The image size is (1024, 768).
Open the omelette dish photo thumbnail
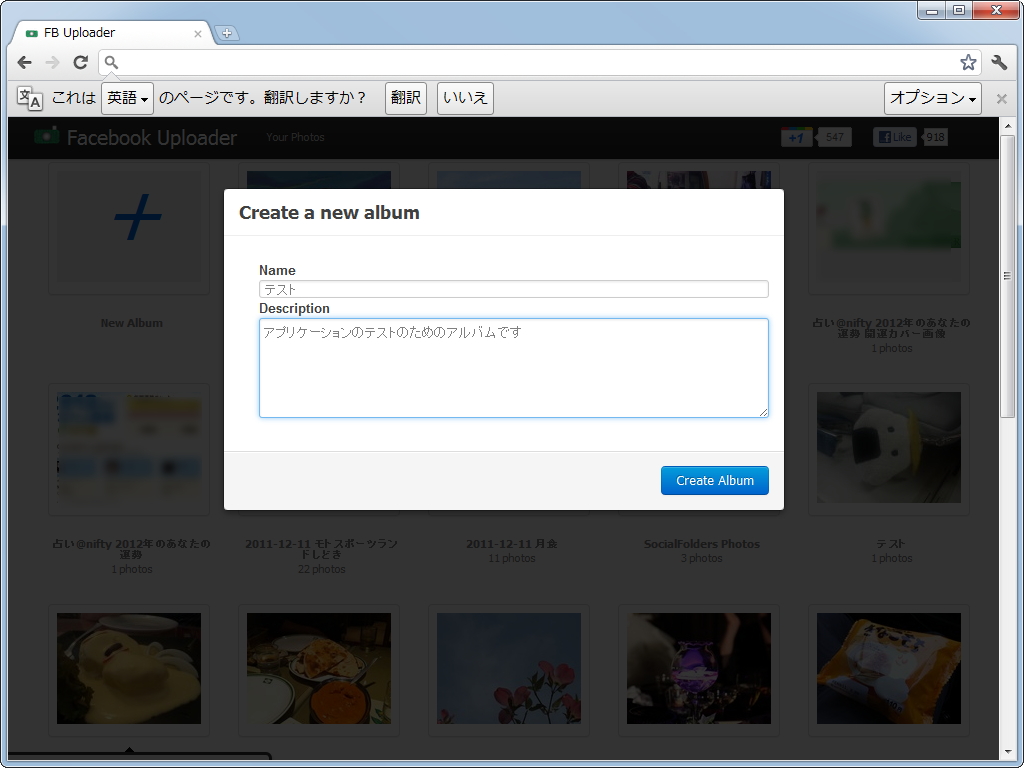129,668
